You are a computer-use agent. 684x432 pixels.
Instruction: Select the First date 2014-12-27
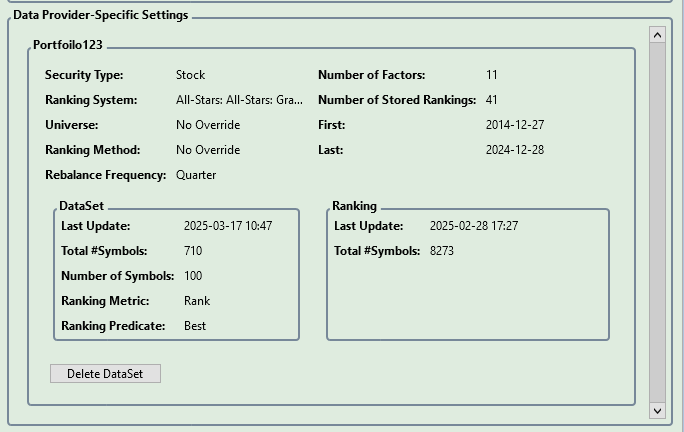(515, 125)
